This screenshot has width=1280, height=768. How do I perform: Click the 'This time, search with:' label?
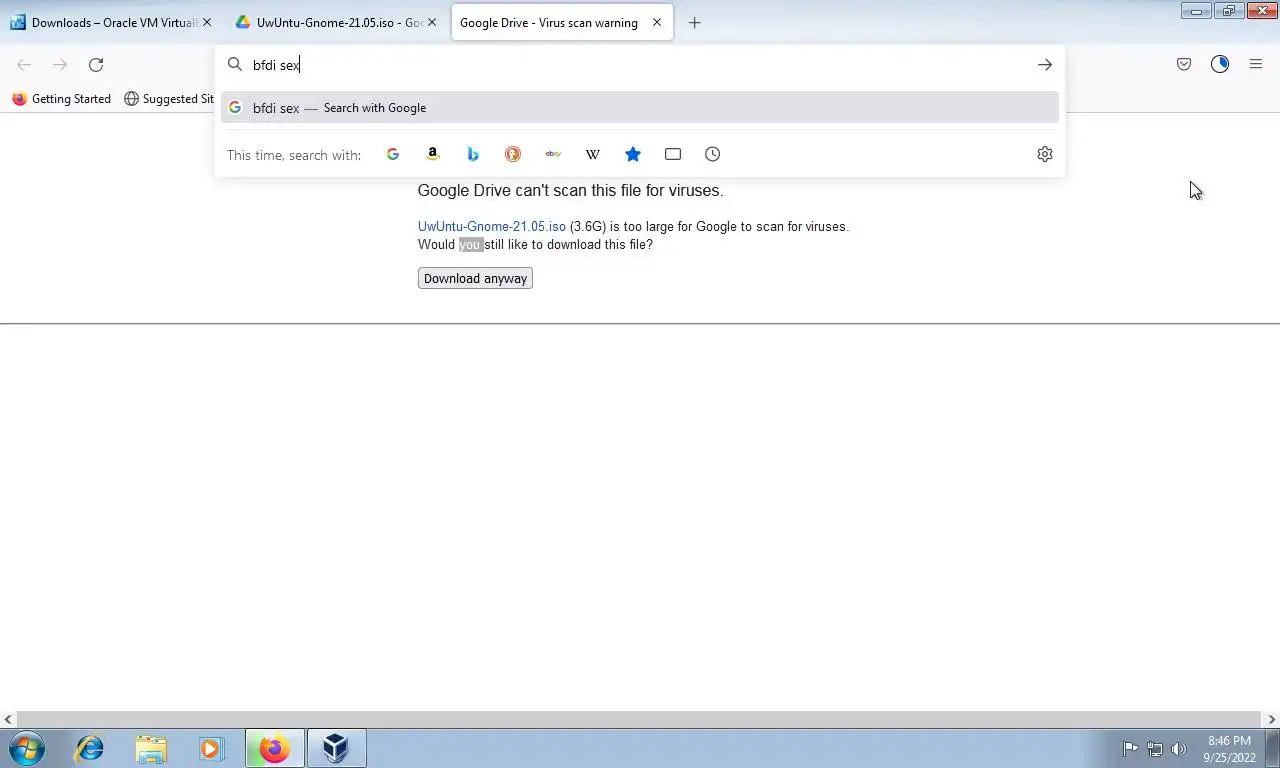294,155
